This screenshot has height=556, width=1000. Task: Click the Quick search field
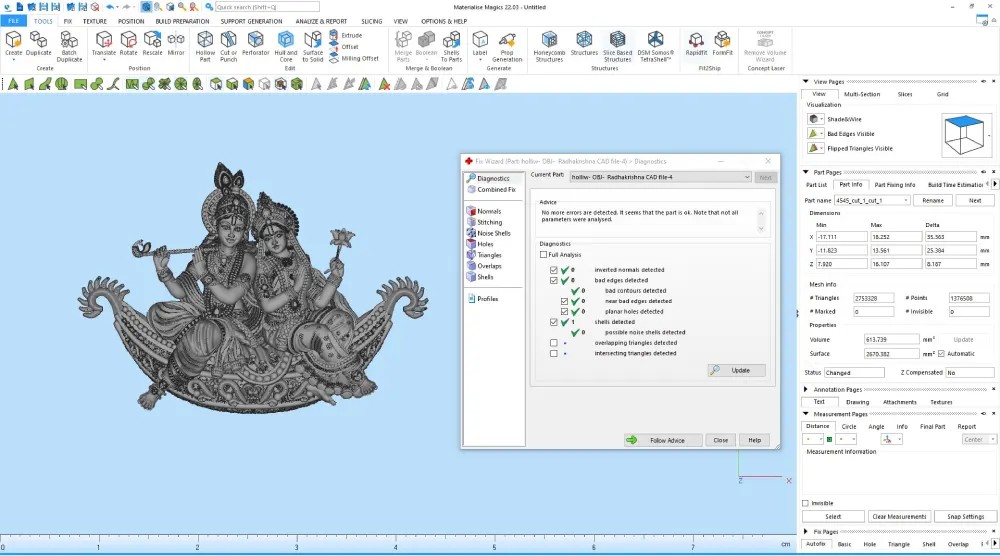point(267,7)
